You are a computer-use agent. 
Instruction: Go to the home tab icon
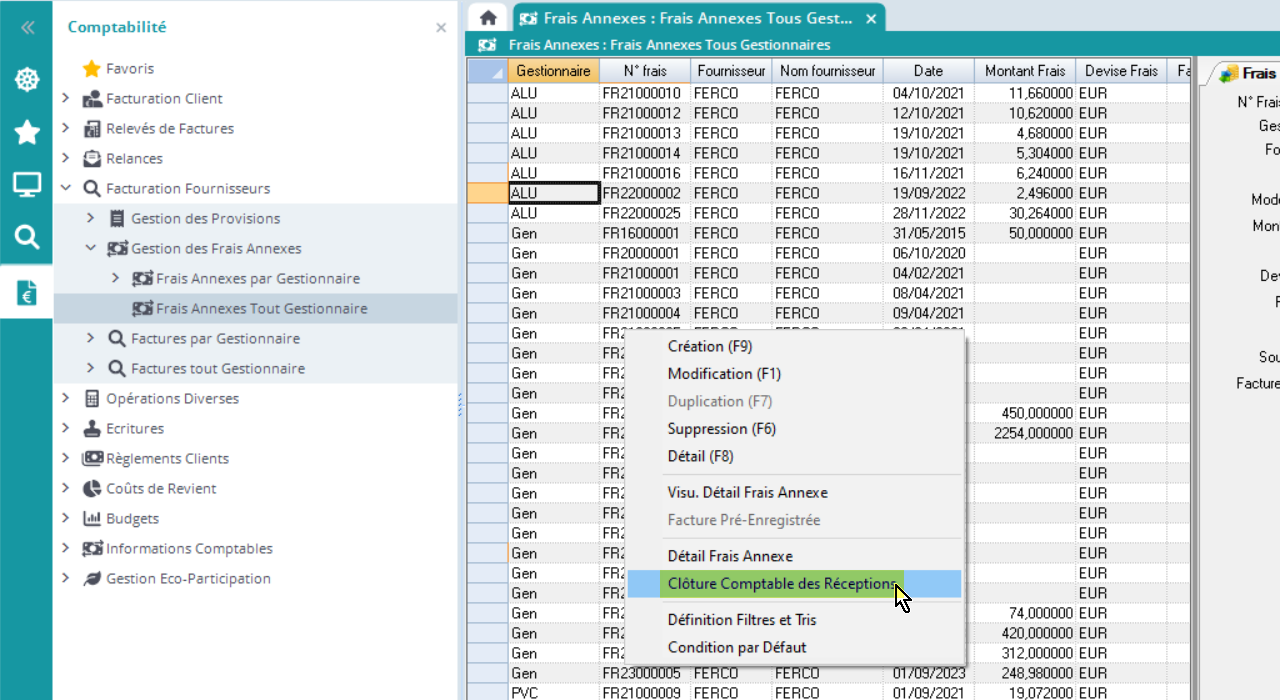pos(488,18)
